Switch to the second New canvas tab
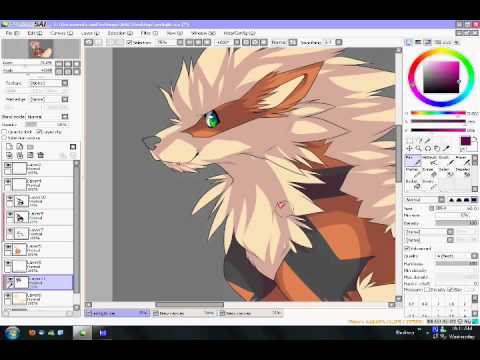Image resolution: width=480 pixels, height=360 pixels. coord(251,313)
